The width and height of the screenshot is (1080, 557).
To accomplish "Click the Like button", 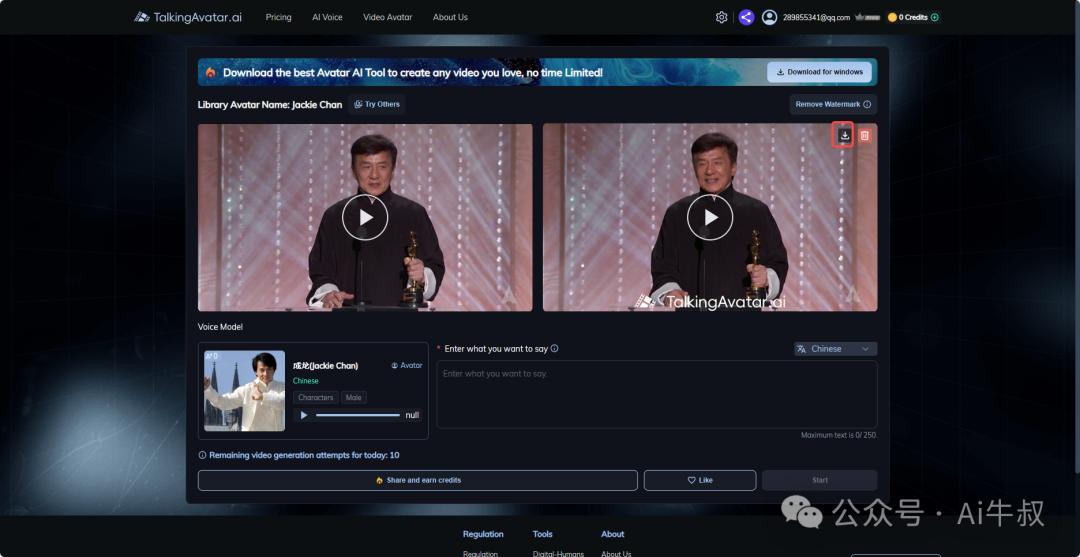I will pyautogui.click(x=700, y=481).
